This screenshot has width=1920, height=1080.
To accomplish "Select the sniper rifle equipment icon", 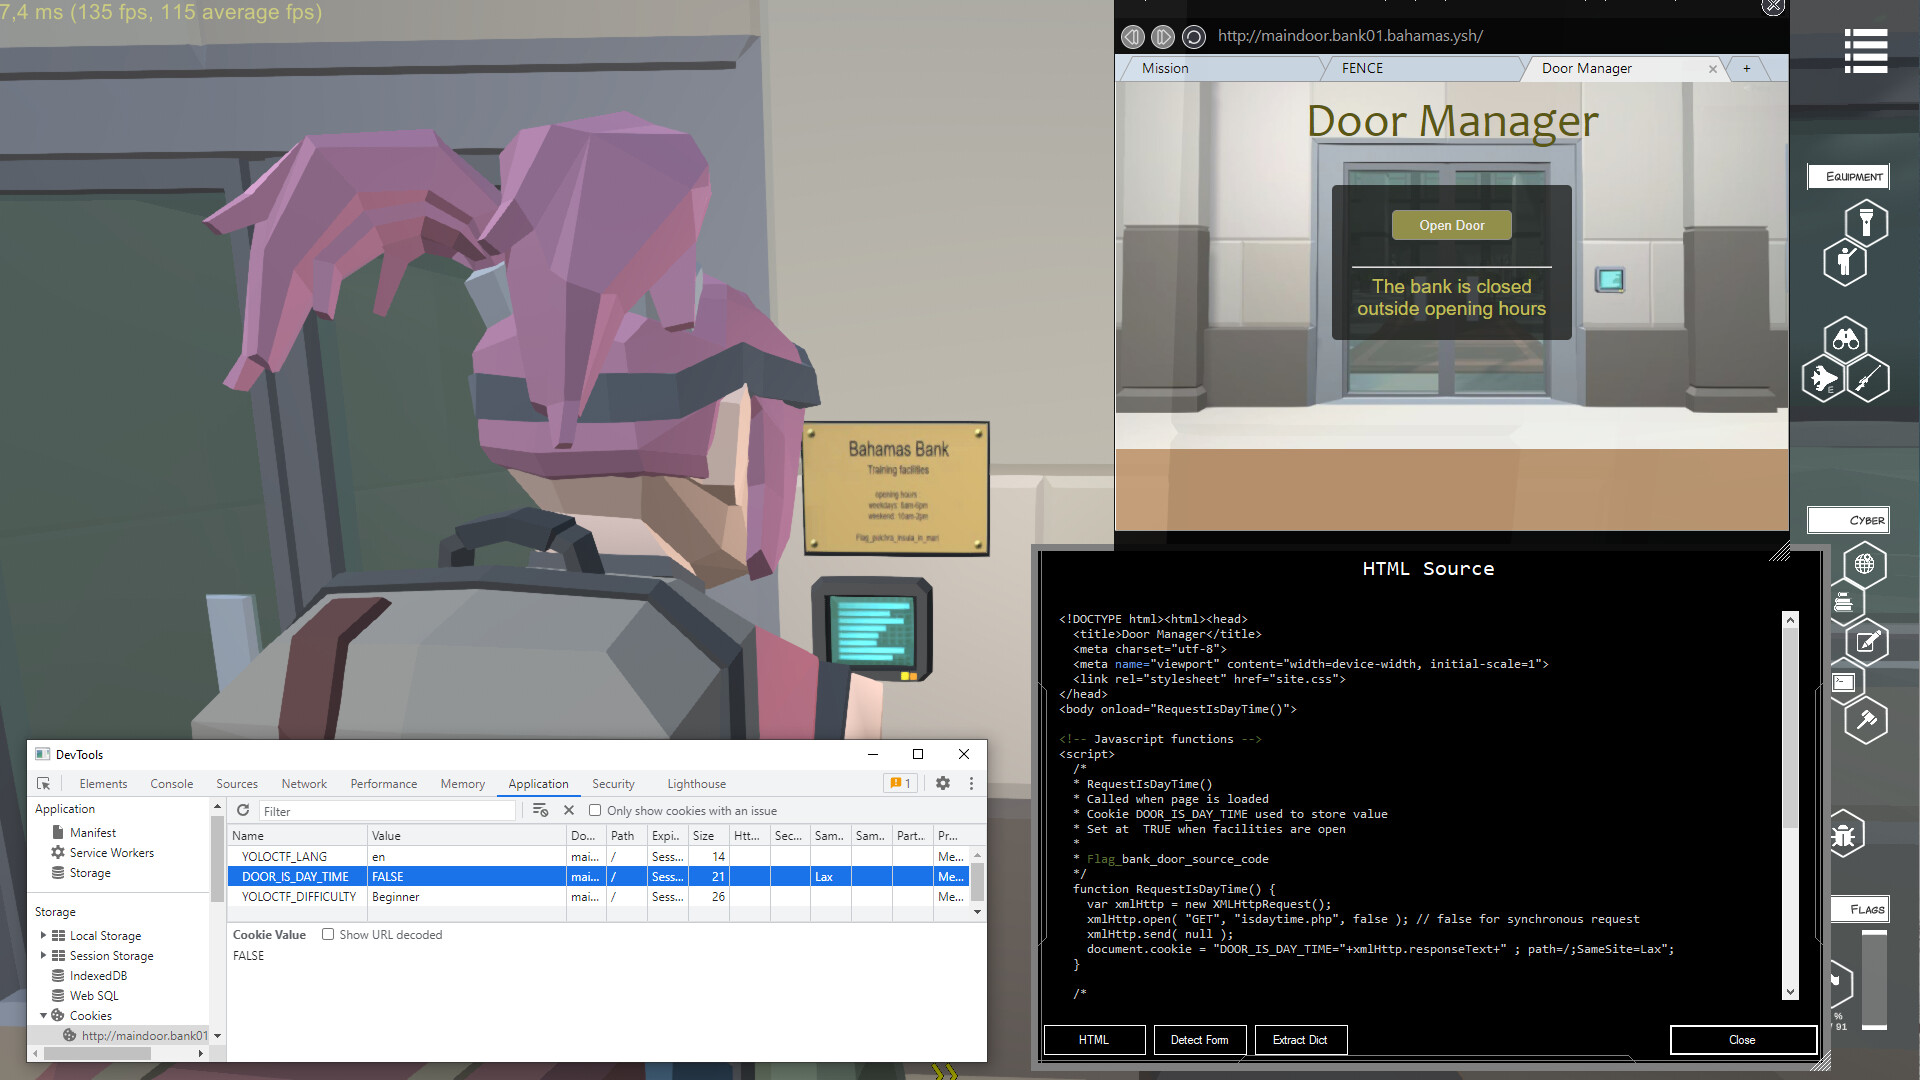I will 1867,379.
